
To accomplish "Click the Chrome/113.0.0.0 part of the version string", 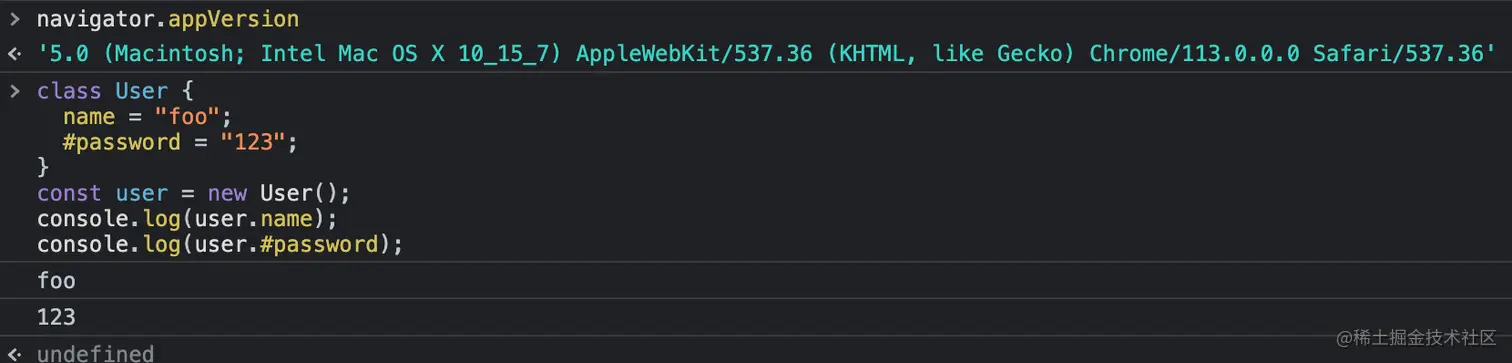I will [1195, 53].
